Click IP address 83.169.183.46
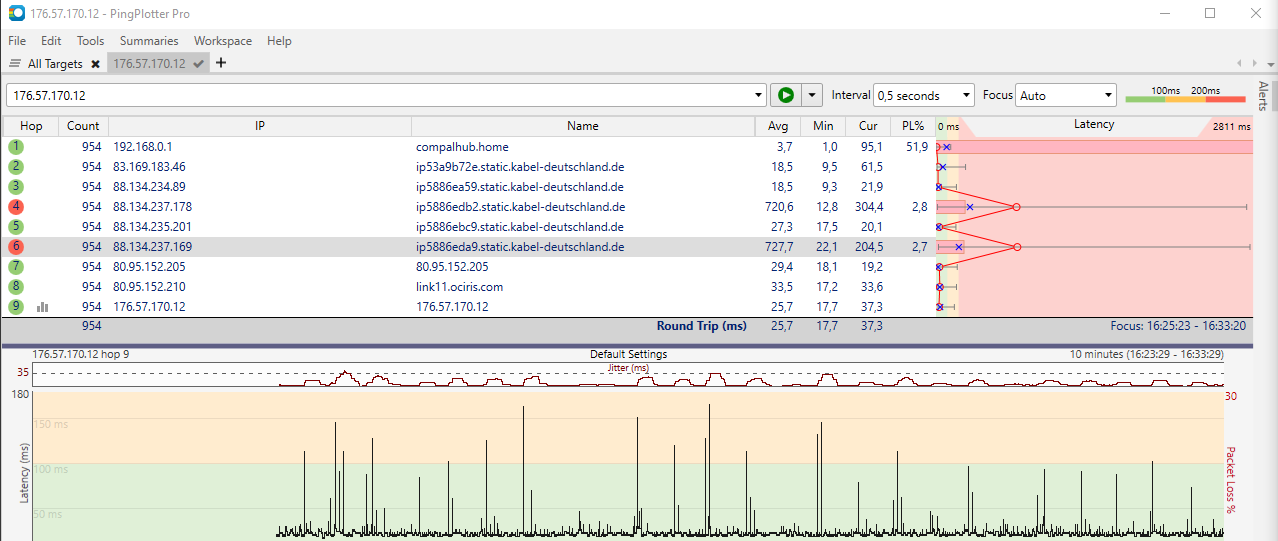This screenshot has width=1278, height=541. (x=149, y=167)
